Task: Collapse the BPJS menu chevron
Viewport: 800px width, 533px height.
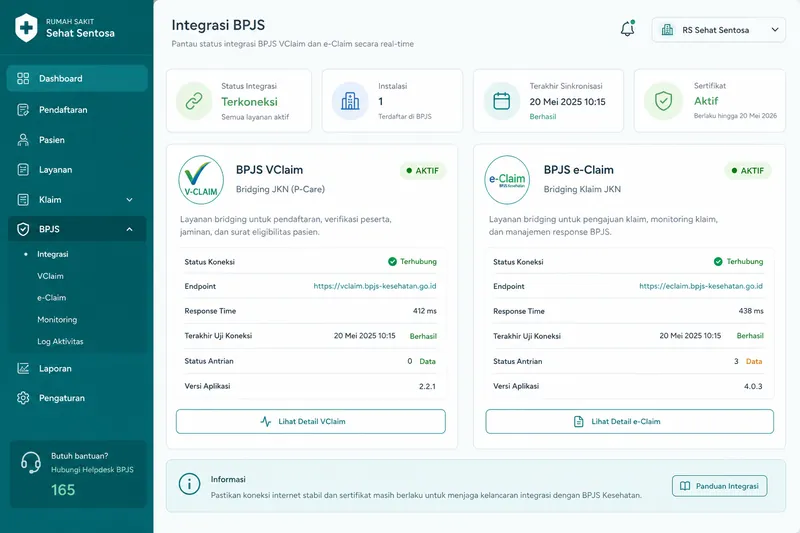Action: coord(130,230)
